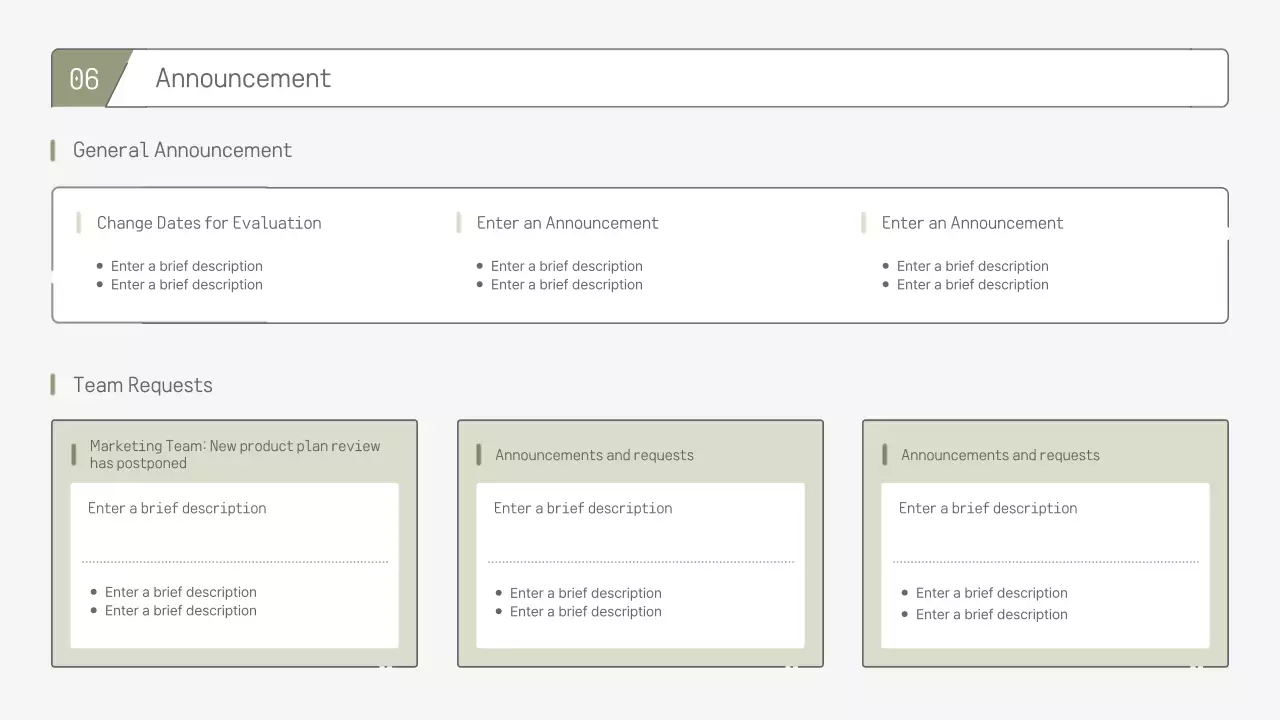
Task: Click a bullet in the rightmost Team Requests card
Action: [x=903, y=592]
